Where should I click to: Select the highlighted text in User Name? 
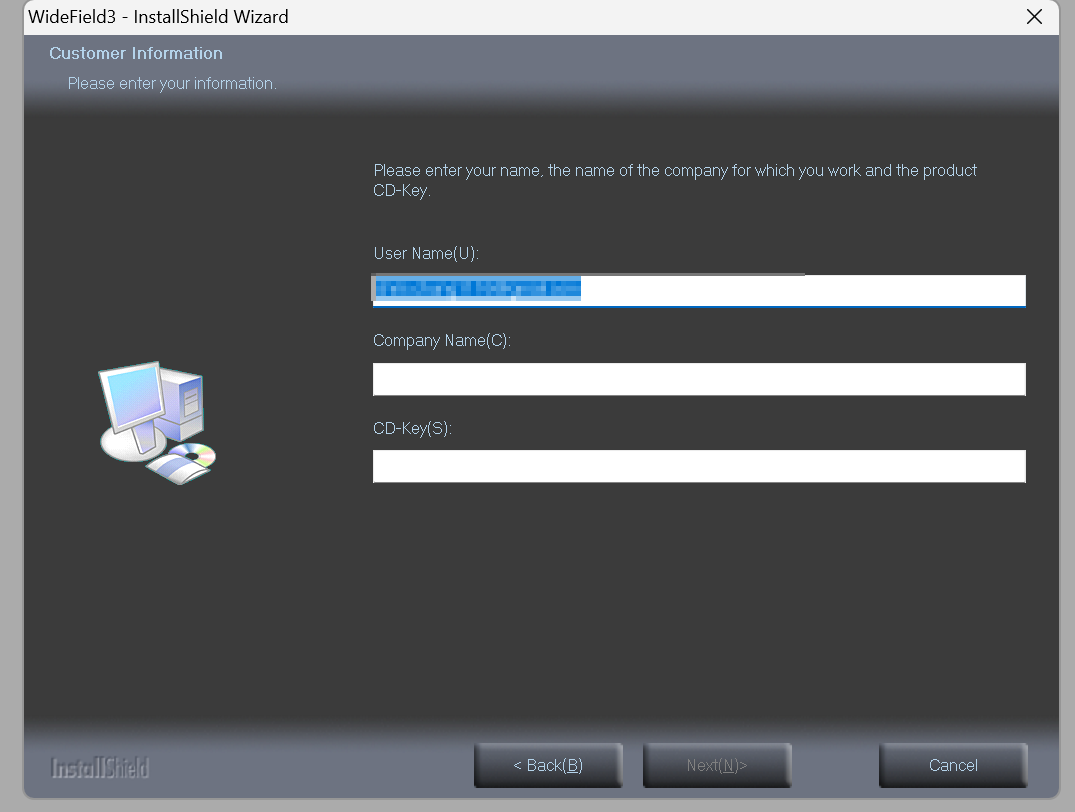coord(478,289)
